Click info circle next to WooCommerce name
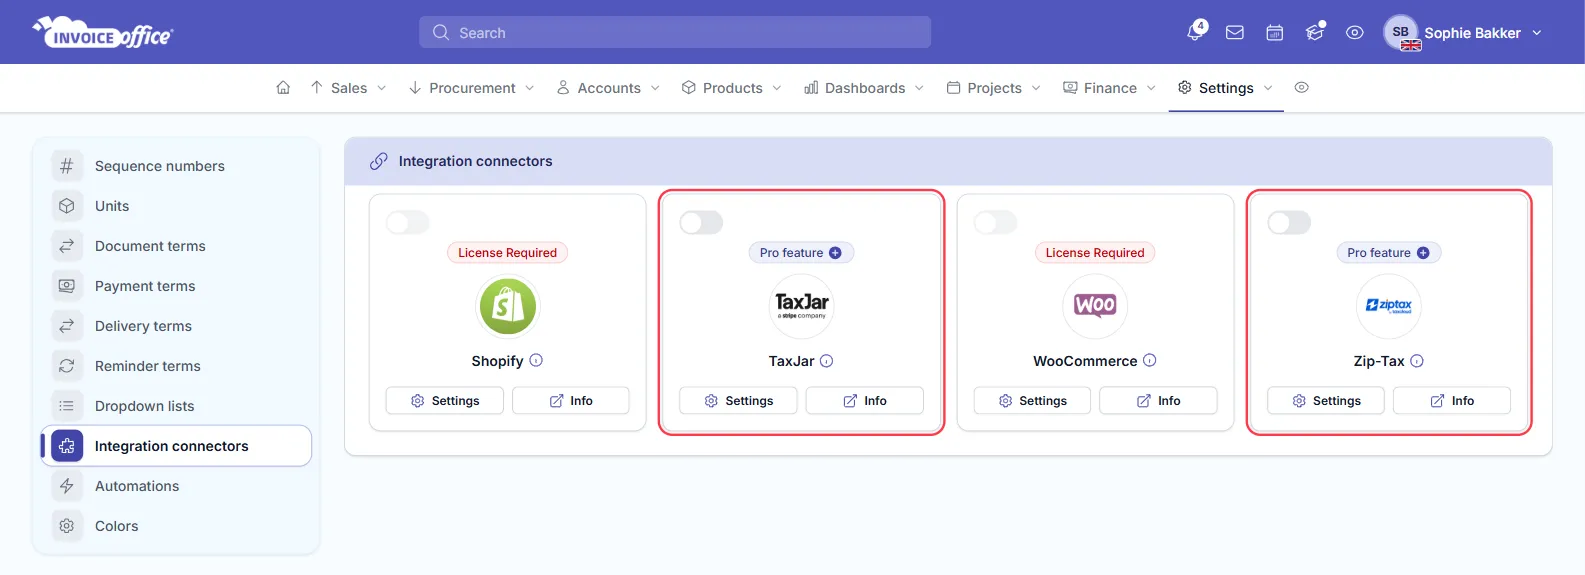1585x575 pixels. [x=1150, y=361]
